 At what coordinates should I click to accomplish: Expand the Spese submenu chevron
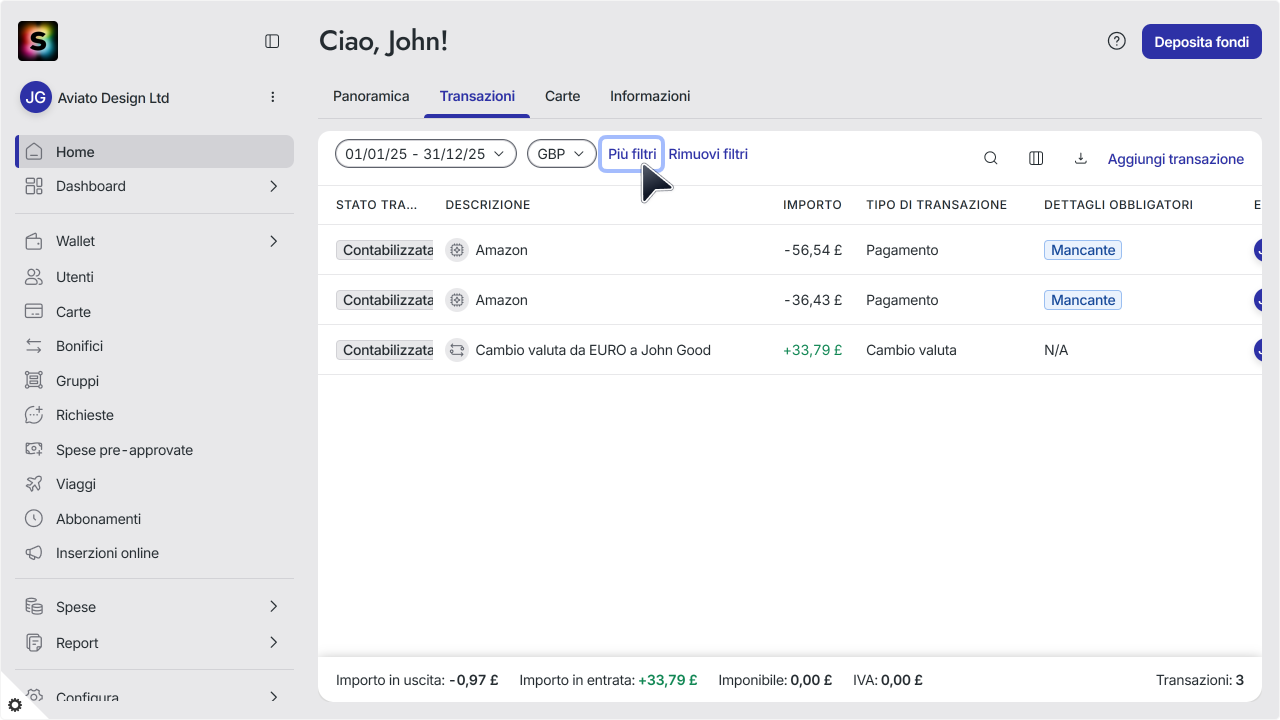[x=274, y=607]
